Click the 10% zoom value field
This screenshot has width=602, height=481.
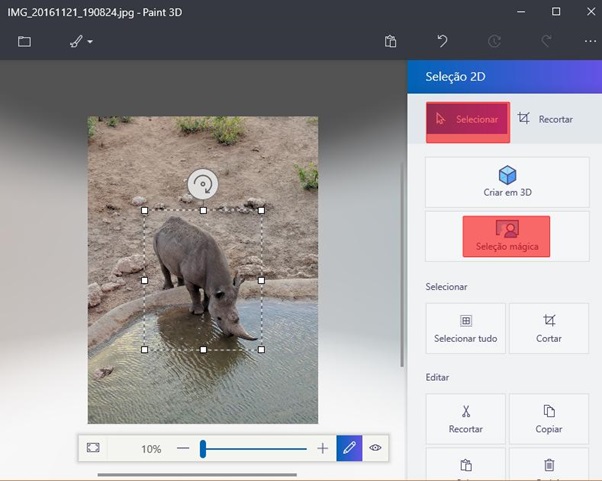point(151,448)
